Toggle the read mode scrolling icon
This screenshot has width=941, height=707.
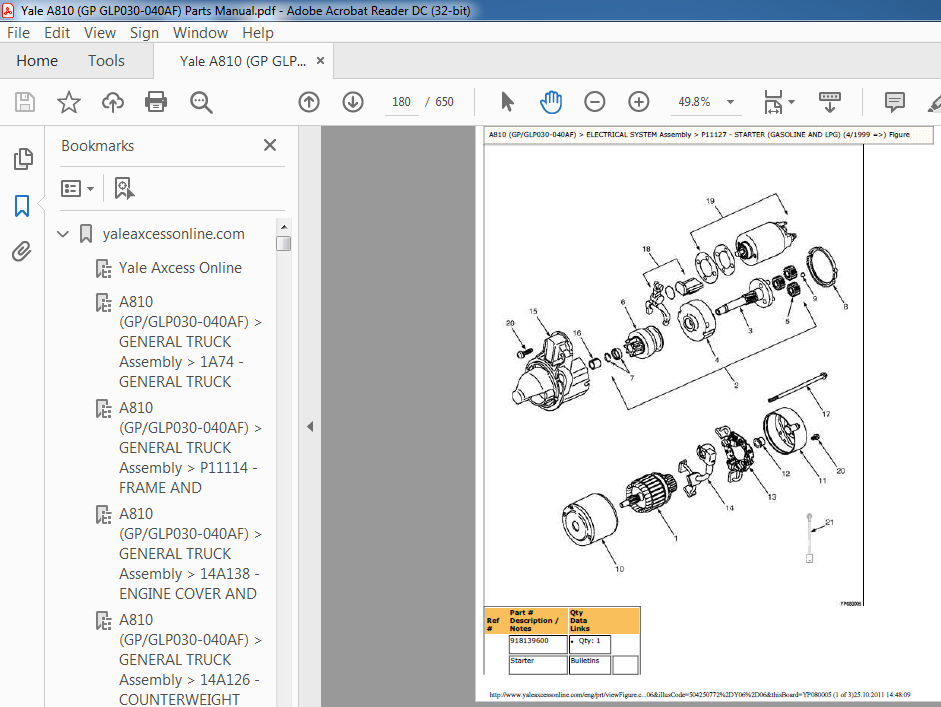830,102
